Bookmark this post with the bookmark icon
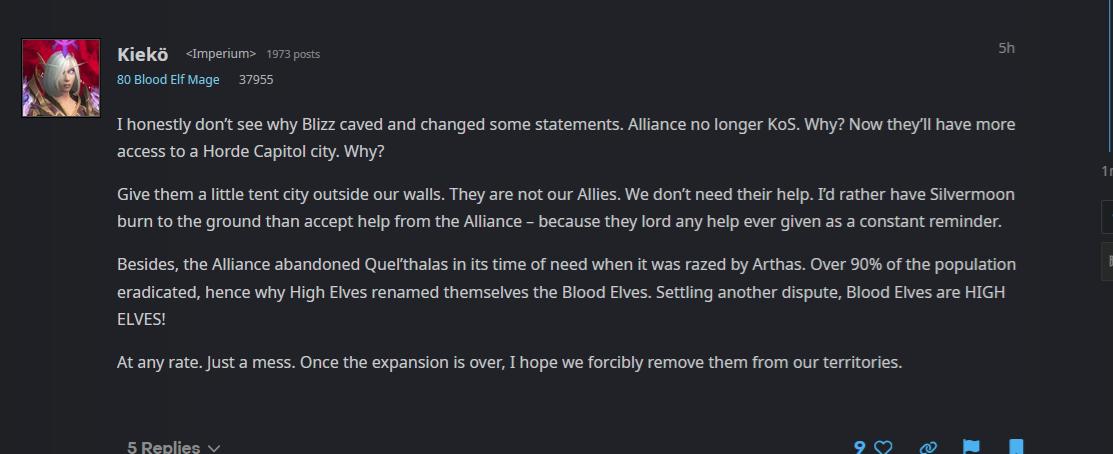 (x=1016, y=447)
